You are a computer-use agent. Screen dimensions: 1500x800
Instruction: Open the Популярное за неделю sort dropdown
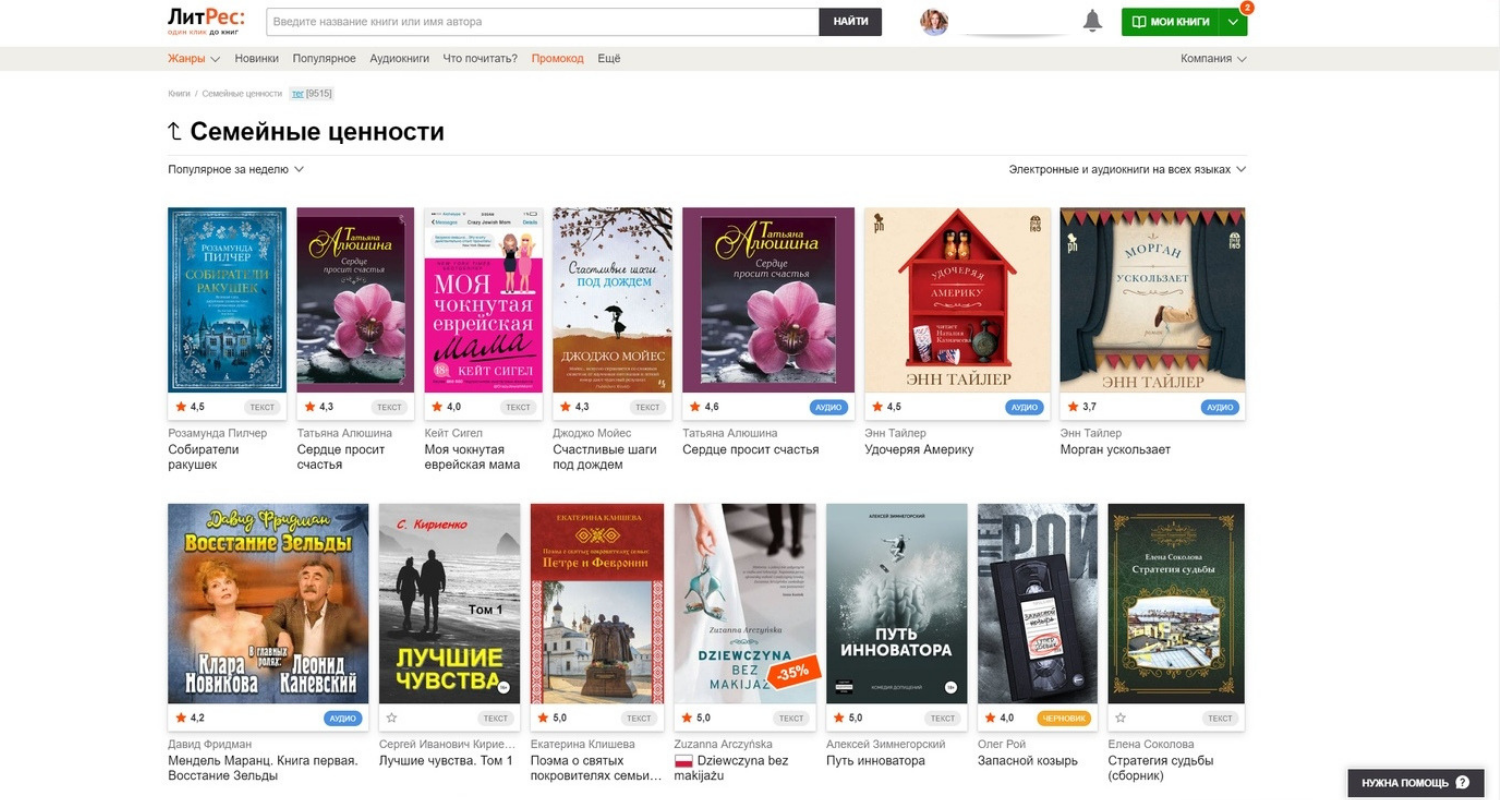pyautogui.click(x=236, y=169)
